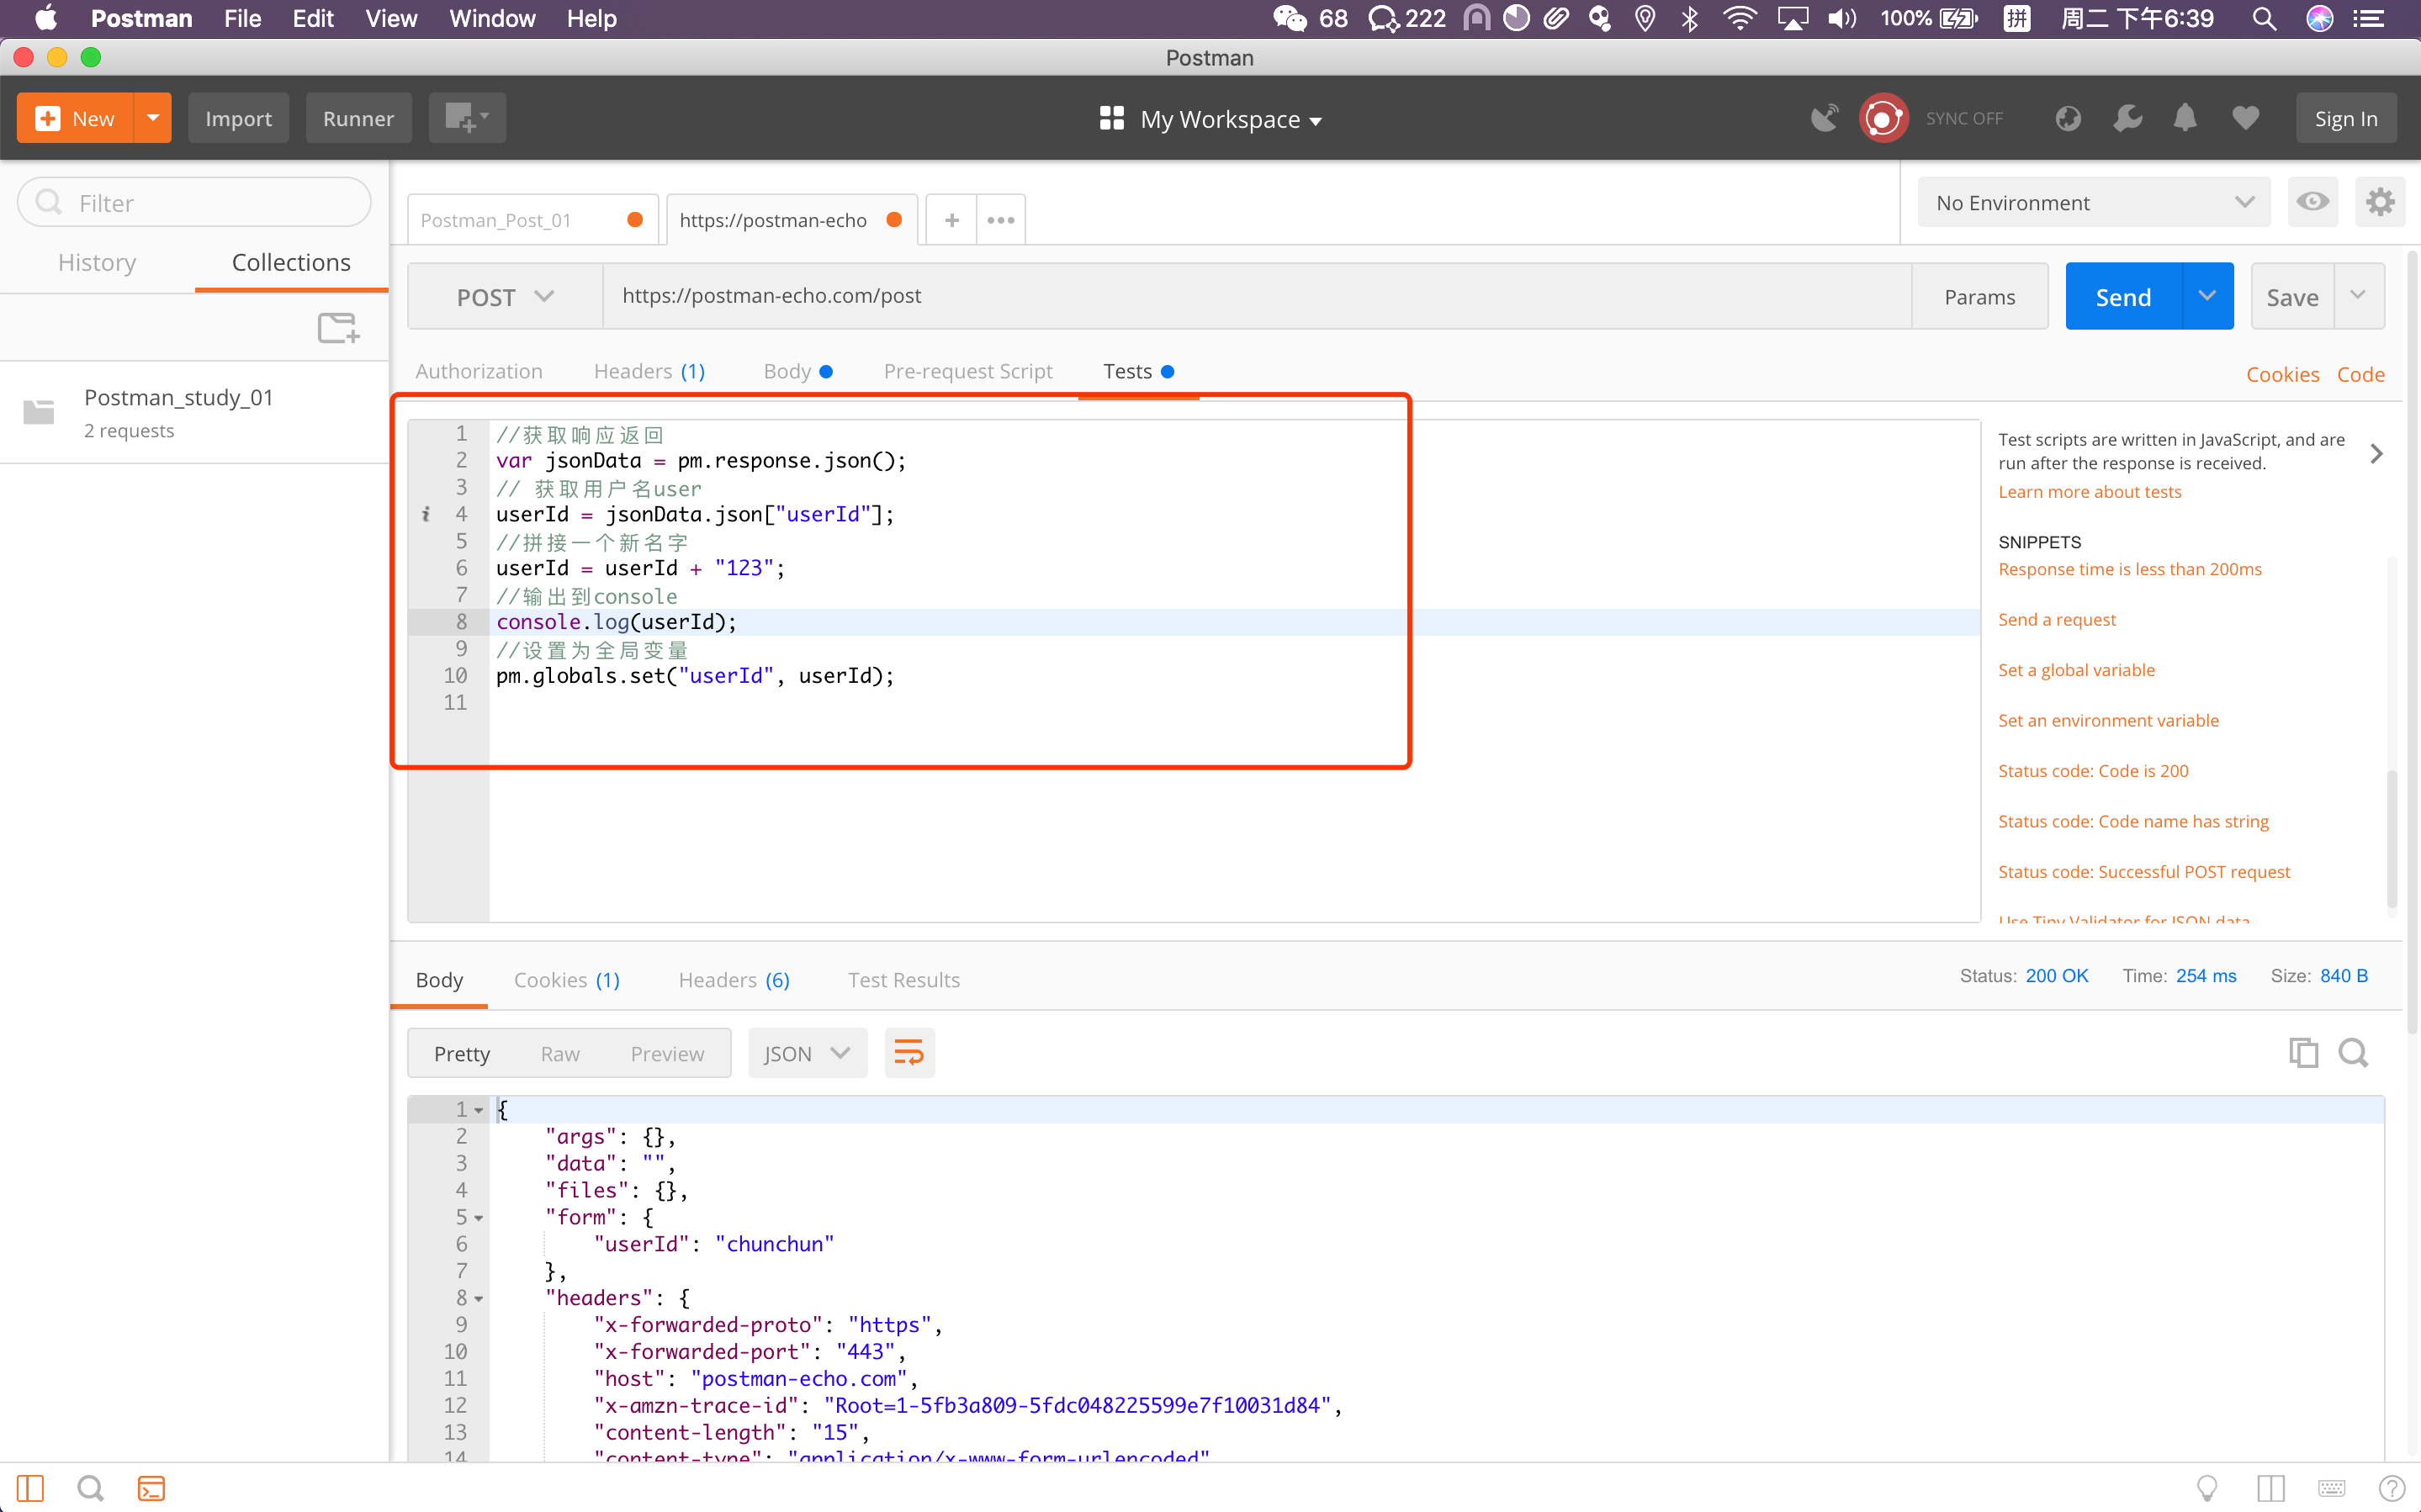Open the Find icon in bottom bar
This screenshot has width=2421, height=1512.
pyautogui.click(x=91, y=1488)
